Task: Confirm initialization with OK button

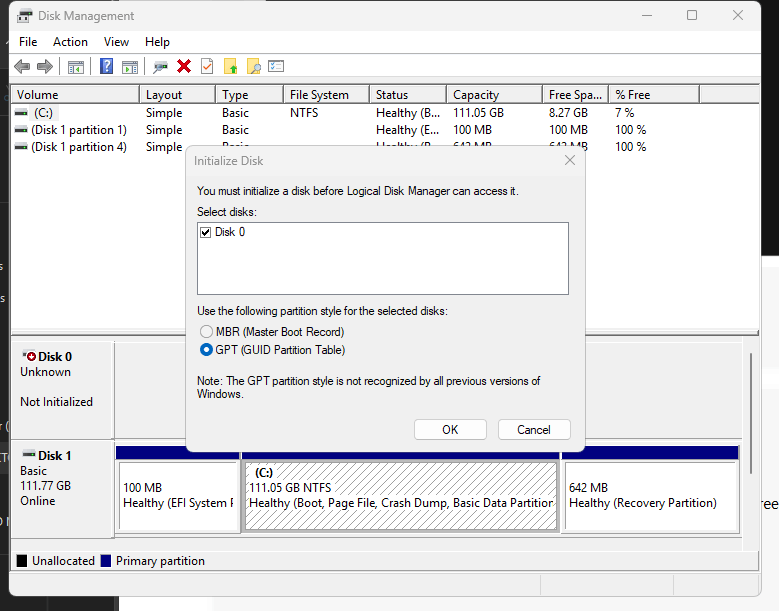Action: coord(450,430)
